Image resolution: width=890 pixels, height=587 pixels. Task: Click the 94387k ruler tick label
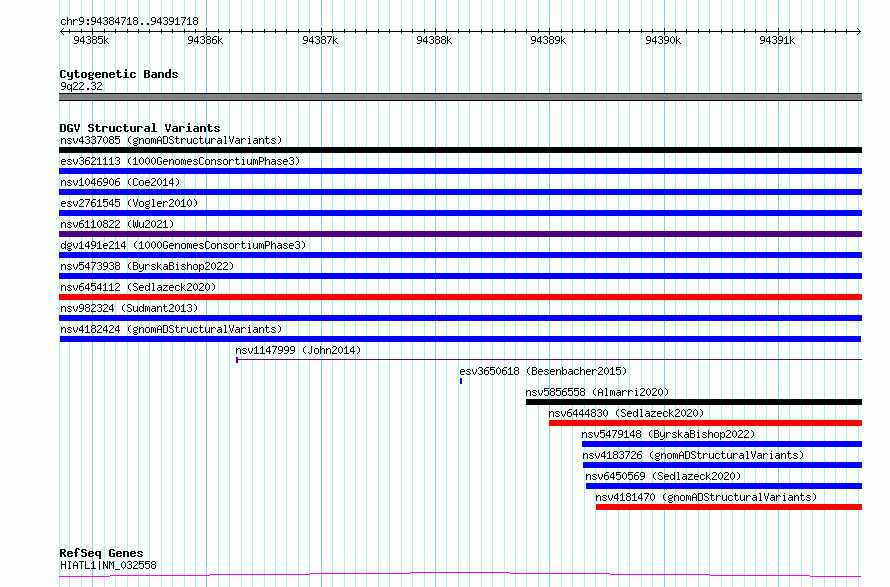pyautogui.click(x=320, y=41)
